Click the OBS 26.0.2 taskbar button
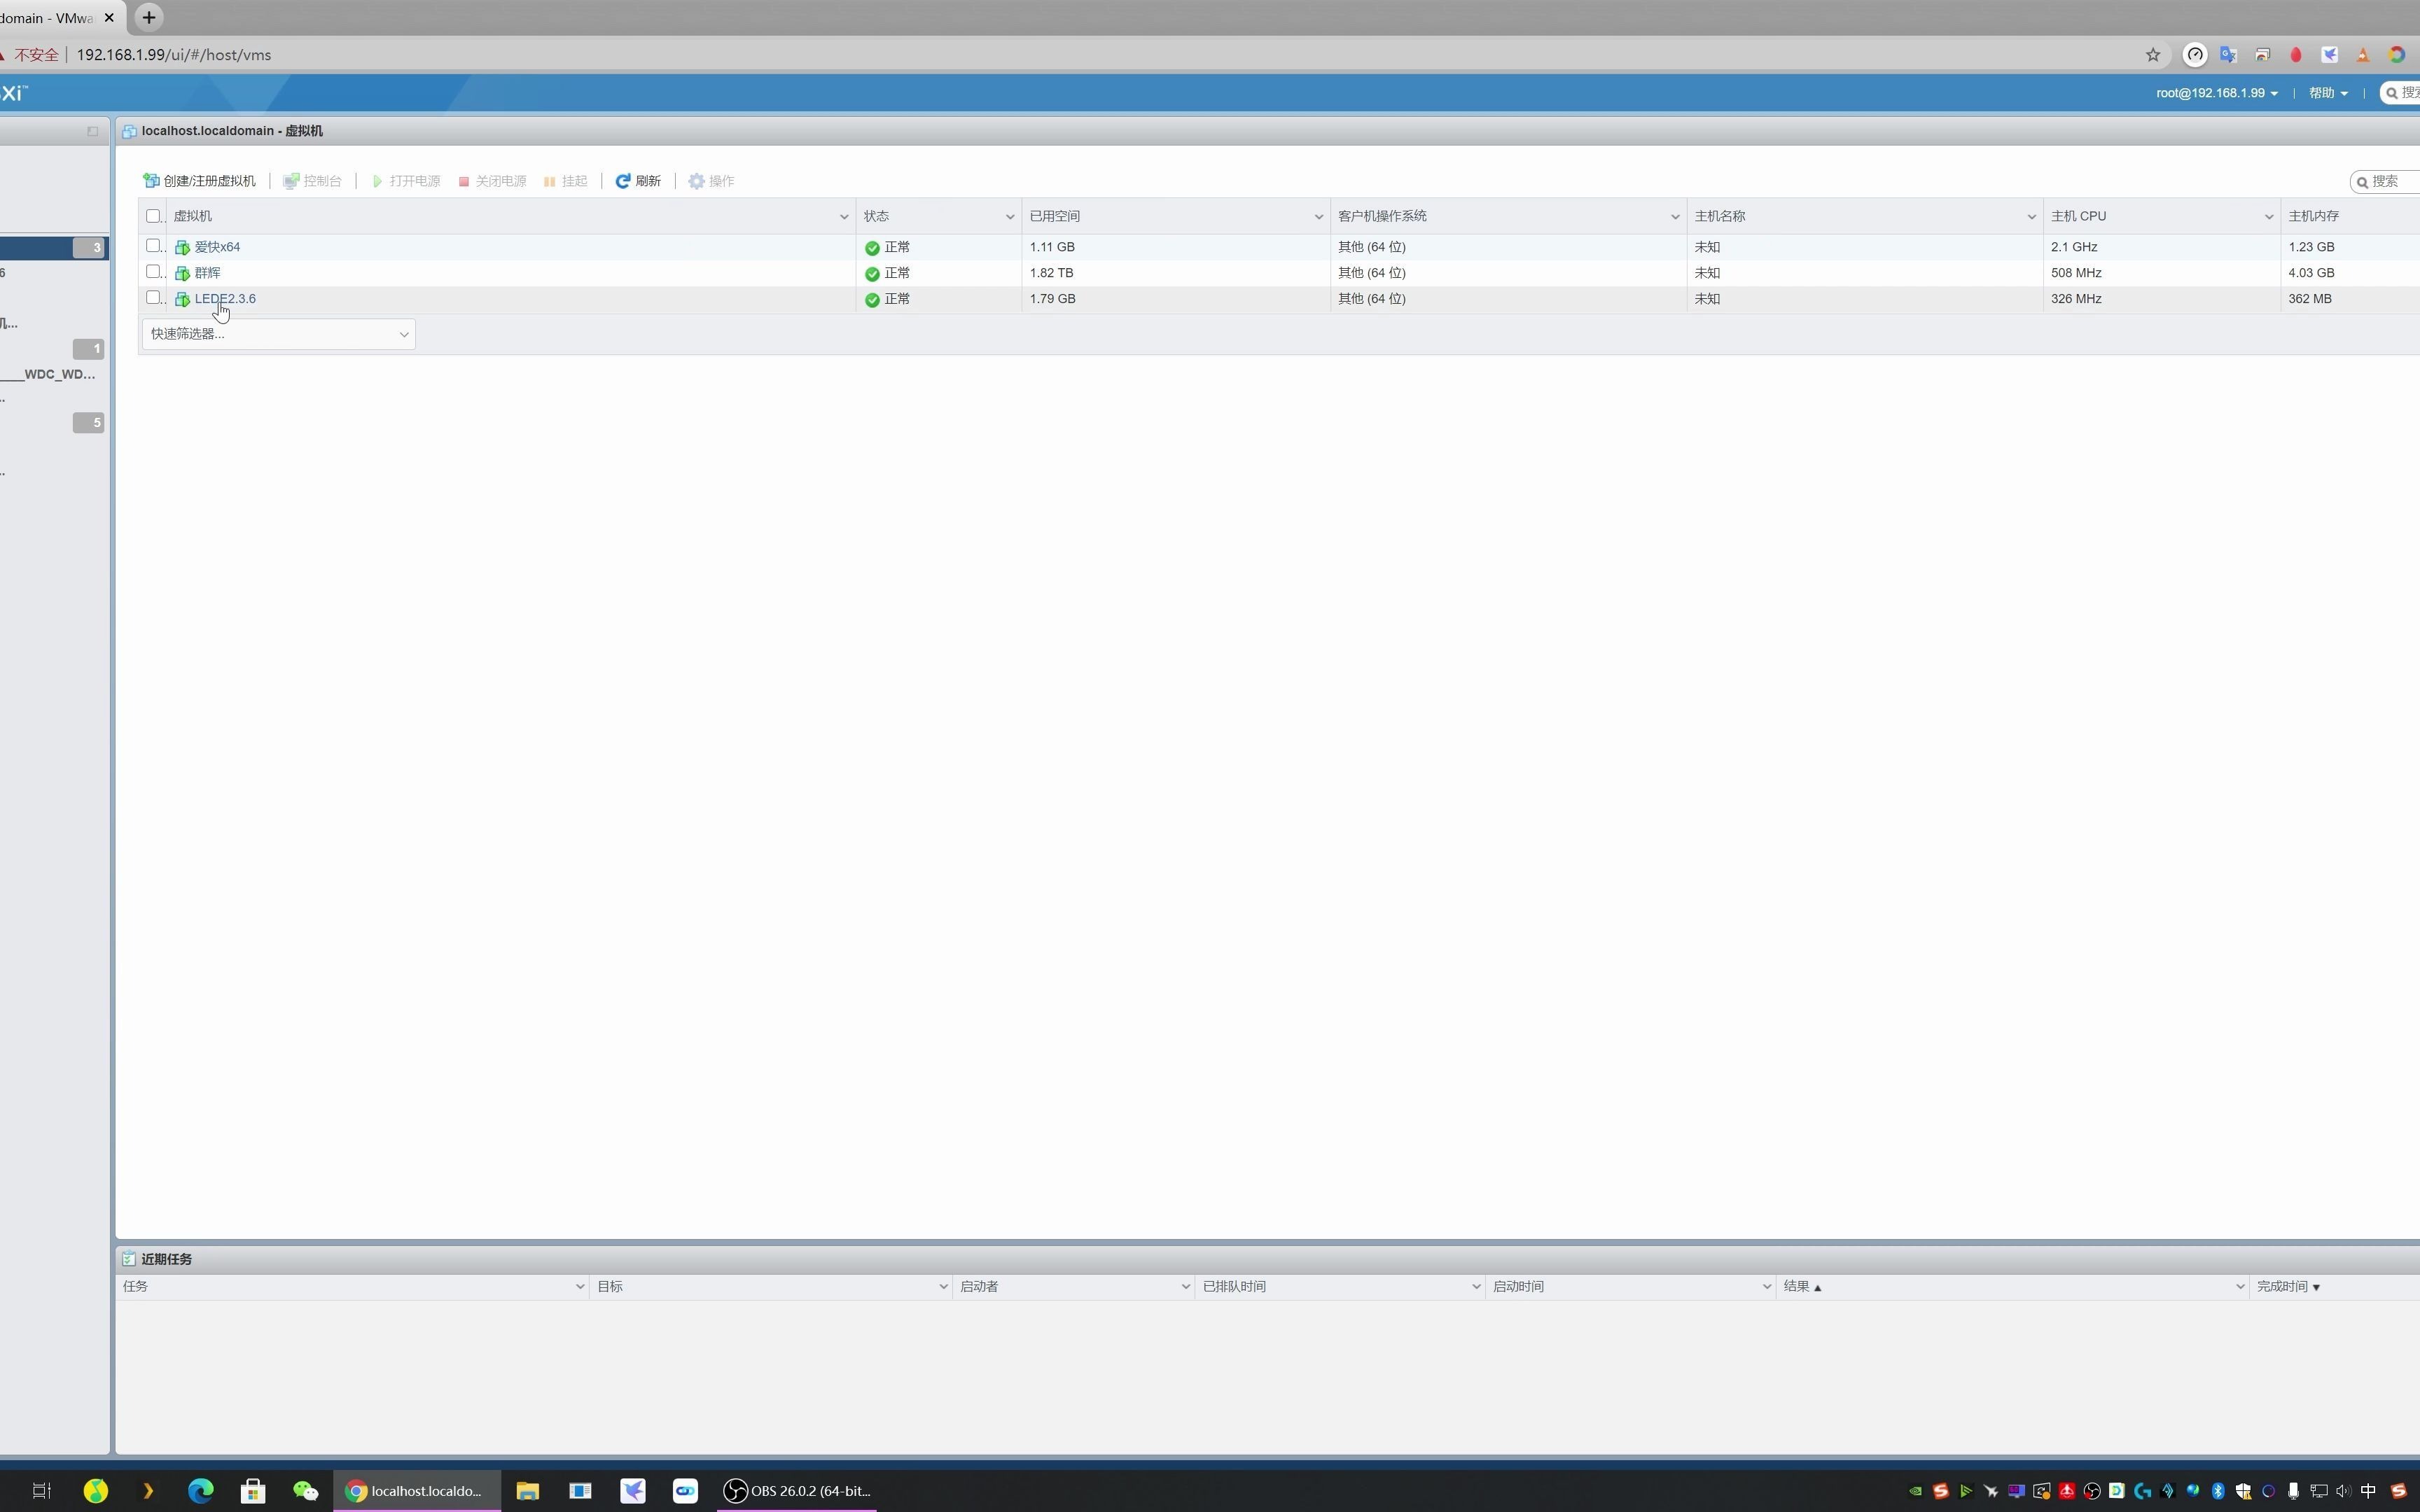This screenshot has height=1512, width=2420. [797, 1490]
